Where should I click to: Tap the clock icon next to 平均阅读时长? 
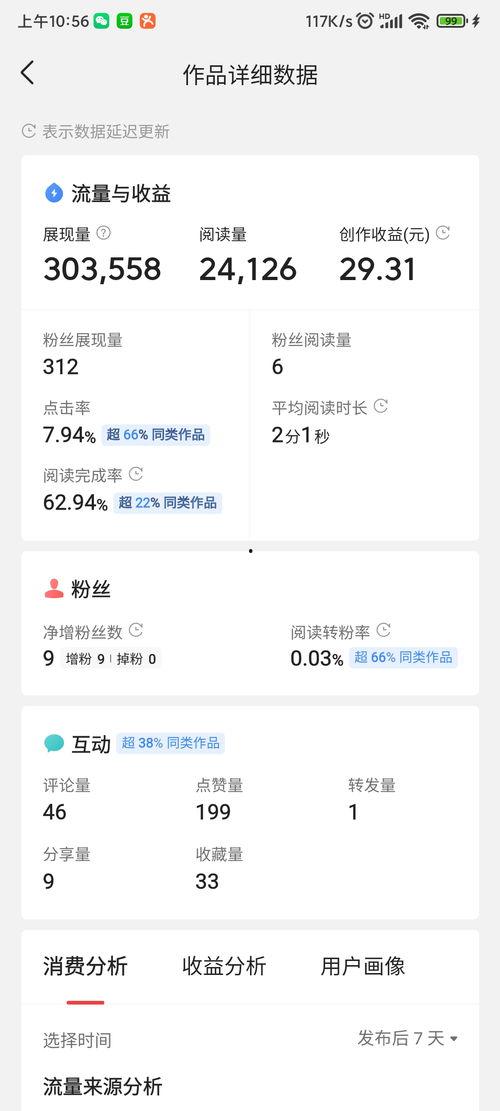pos(381,406)
